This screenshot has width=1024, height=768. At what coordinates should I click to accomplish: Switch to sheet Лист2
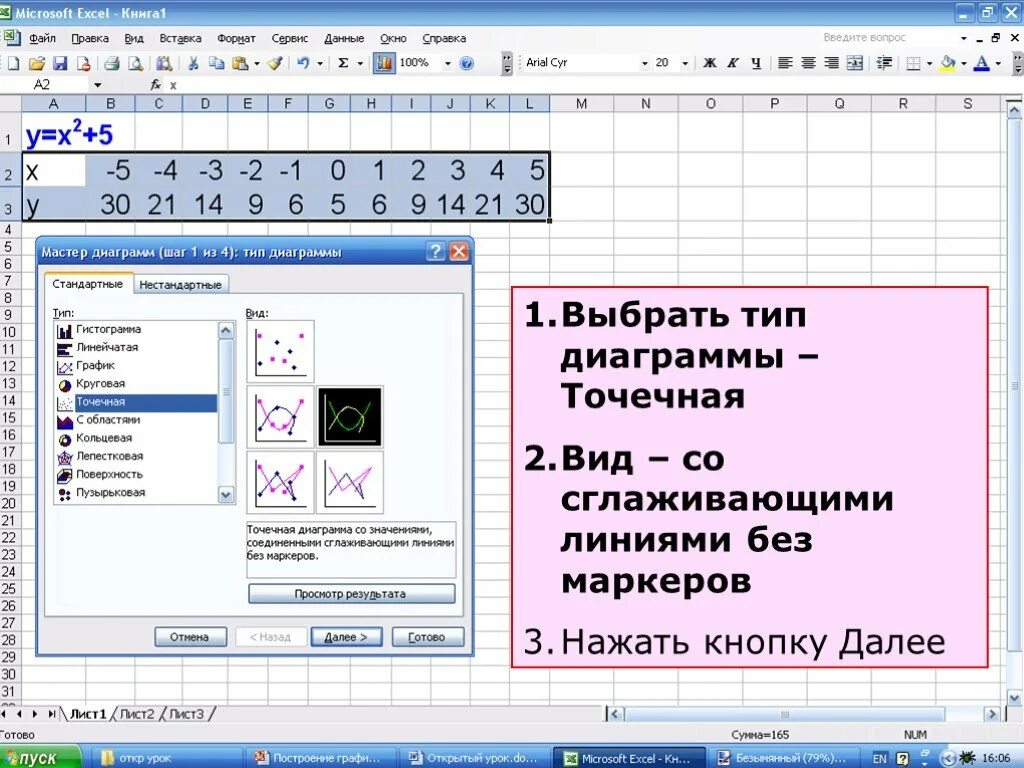(137, 714)
